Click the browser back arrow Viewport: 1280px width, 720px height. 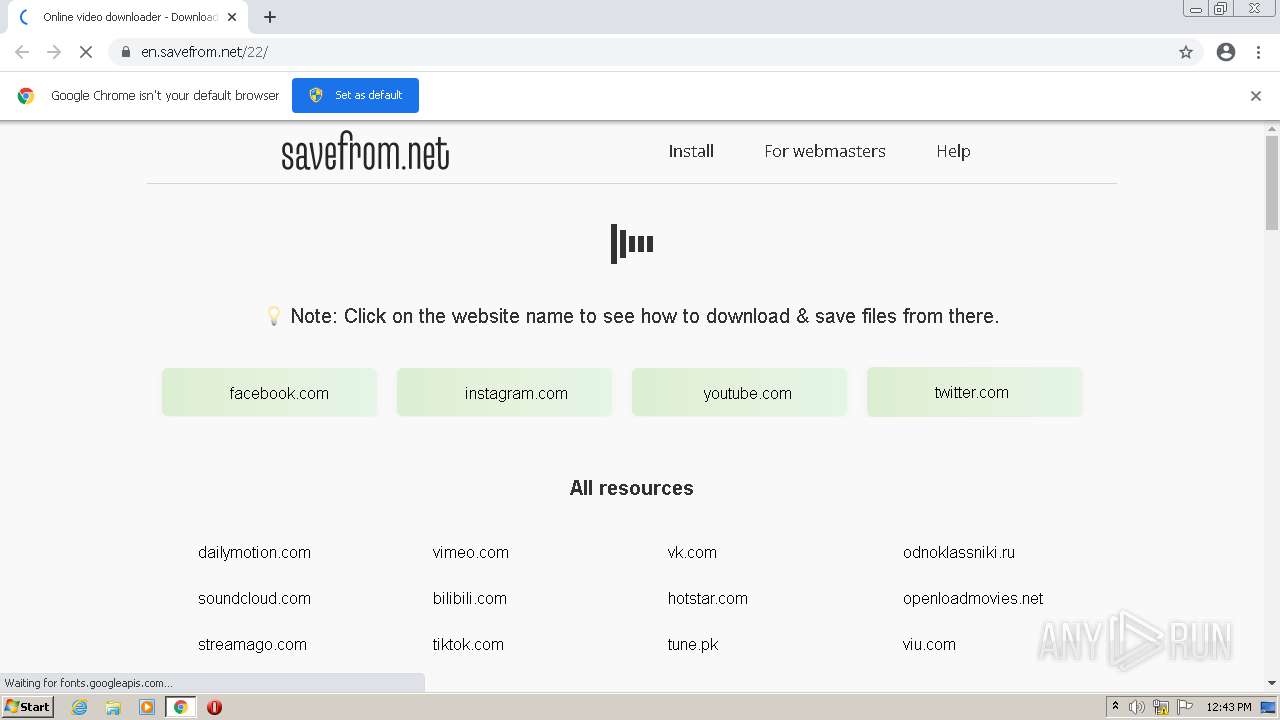22,52
